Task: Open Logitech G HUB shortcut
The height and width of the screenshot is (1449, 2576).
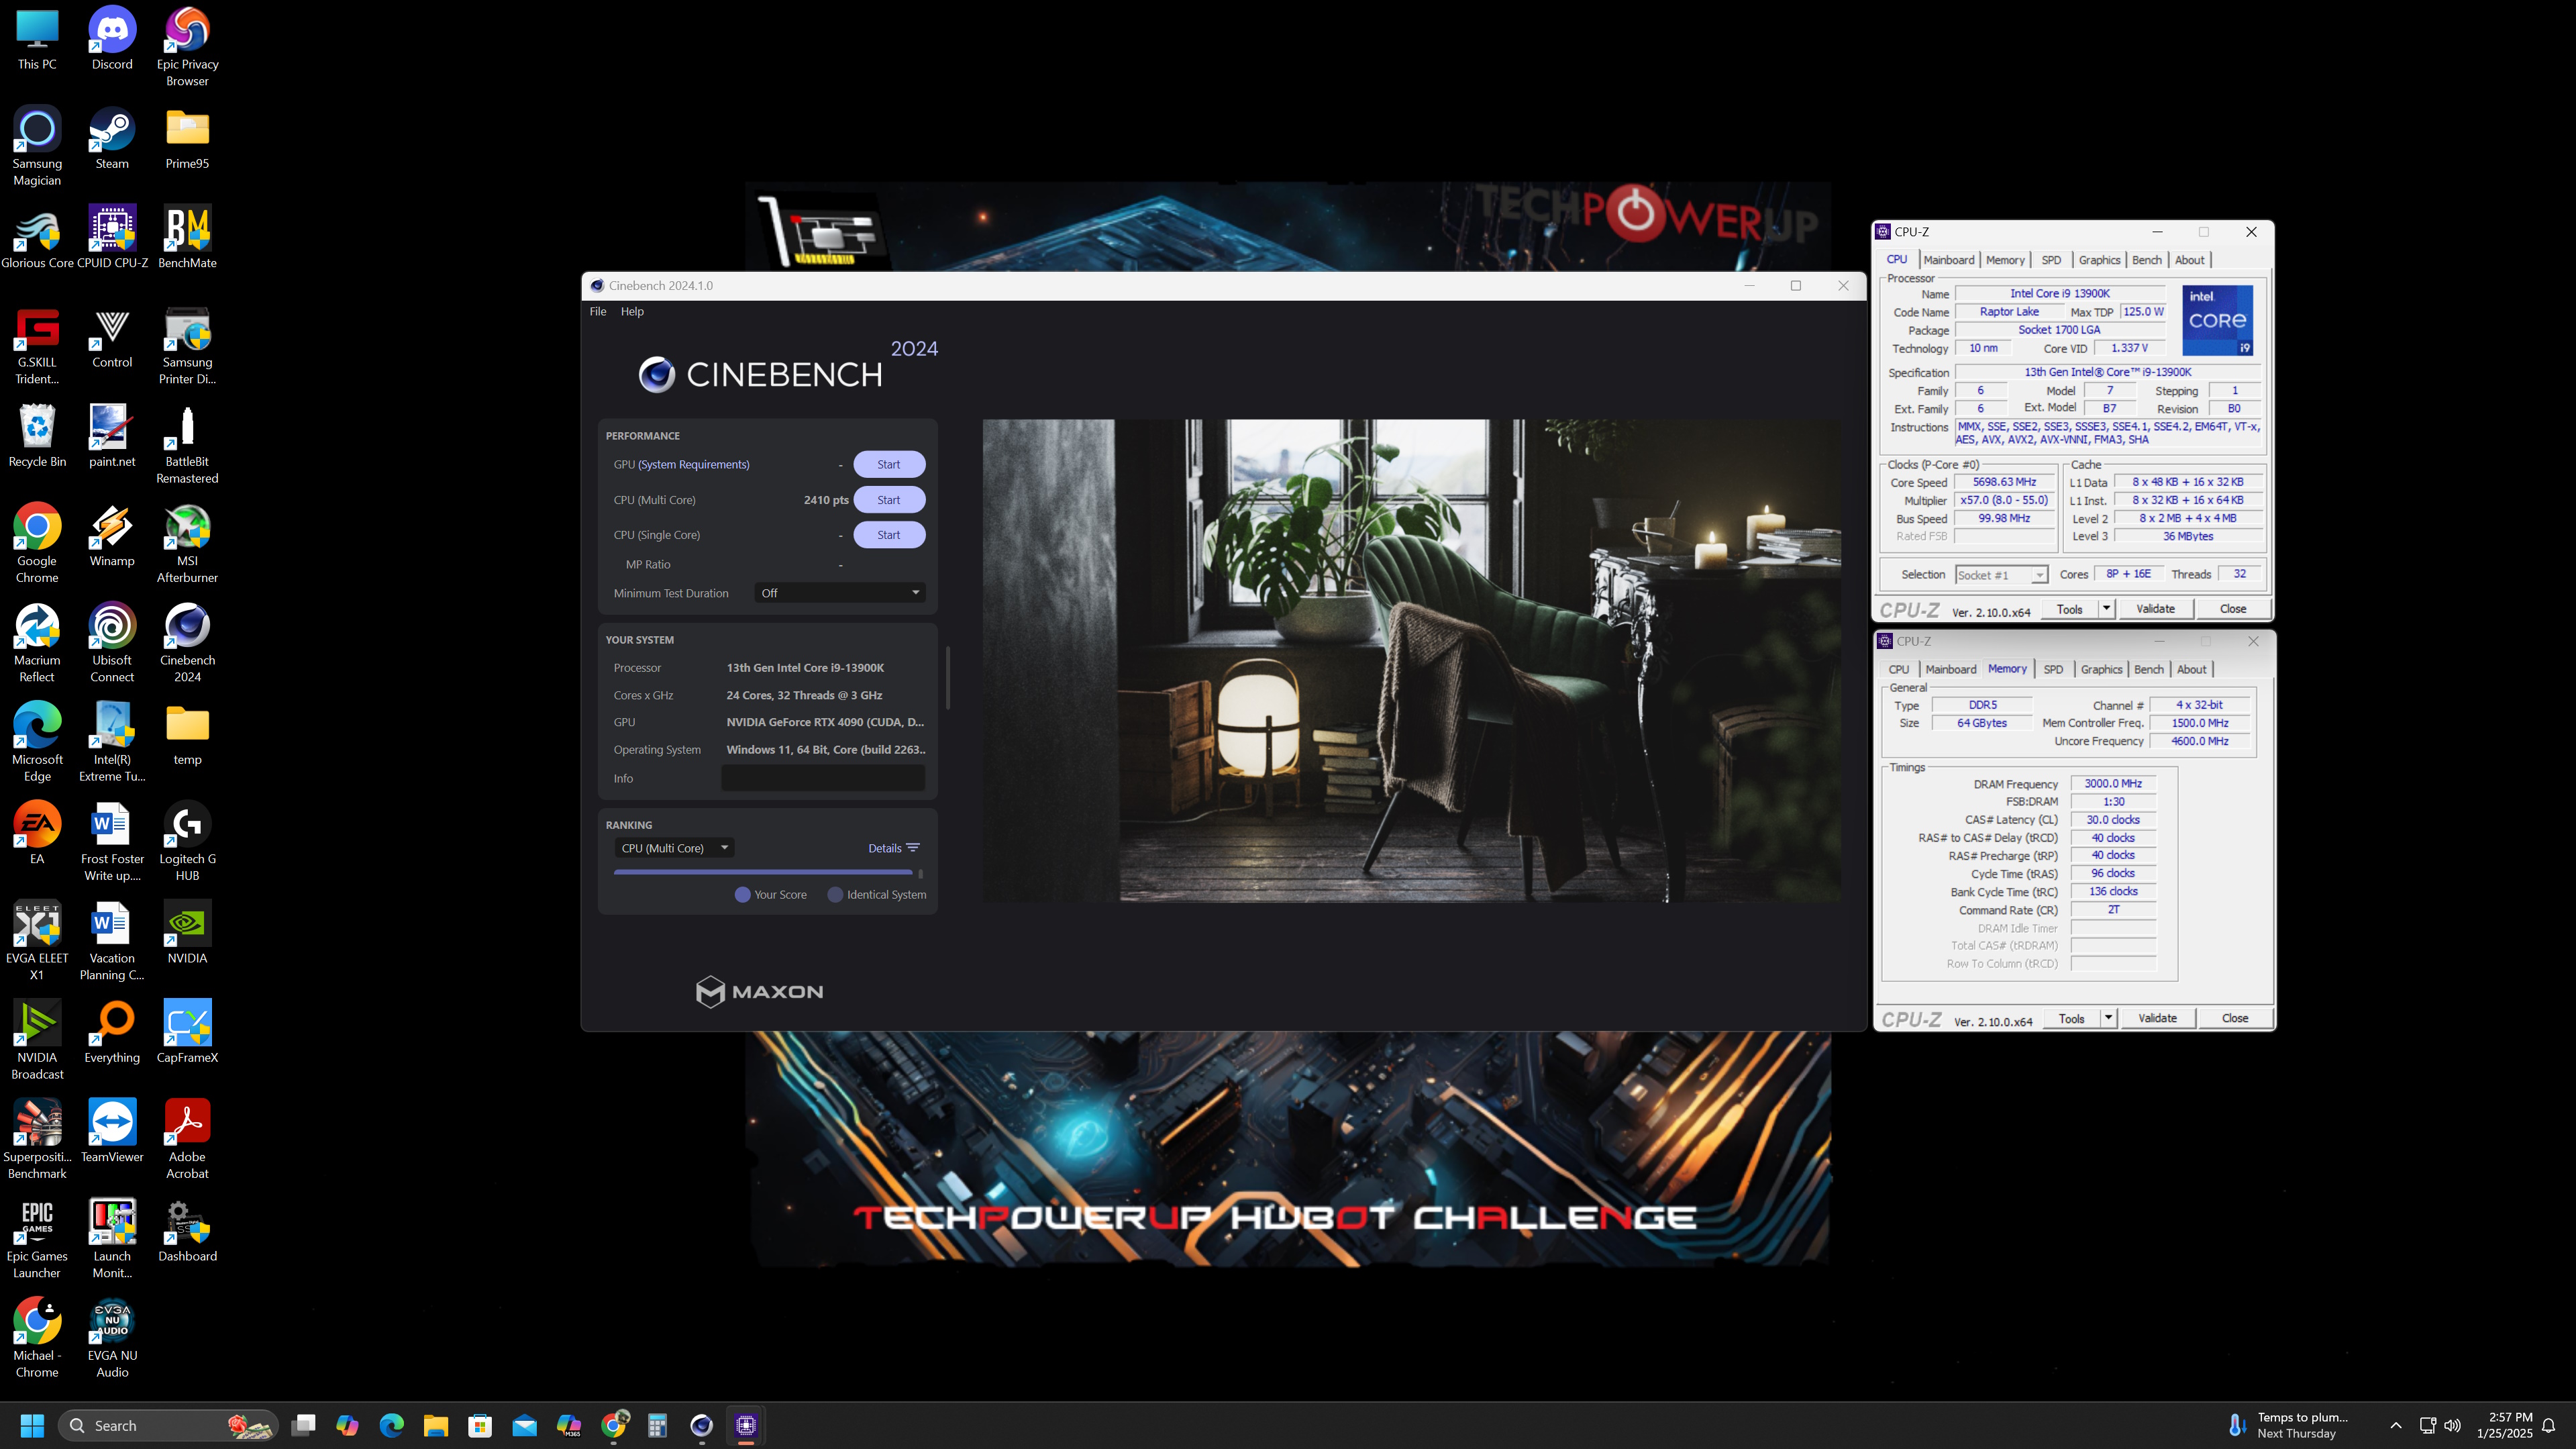Action: click(x=187, y=841)
